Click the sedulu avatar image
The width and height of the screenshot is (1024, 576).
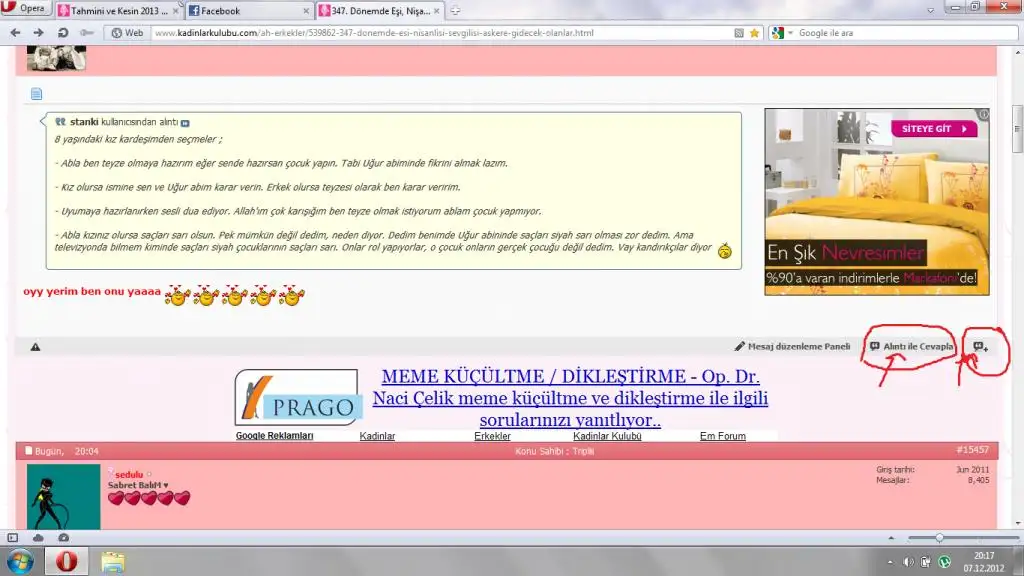tap(63, 497)
